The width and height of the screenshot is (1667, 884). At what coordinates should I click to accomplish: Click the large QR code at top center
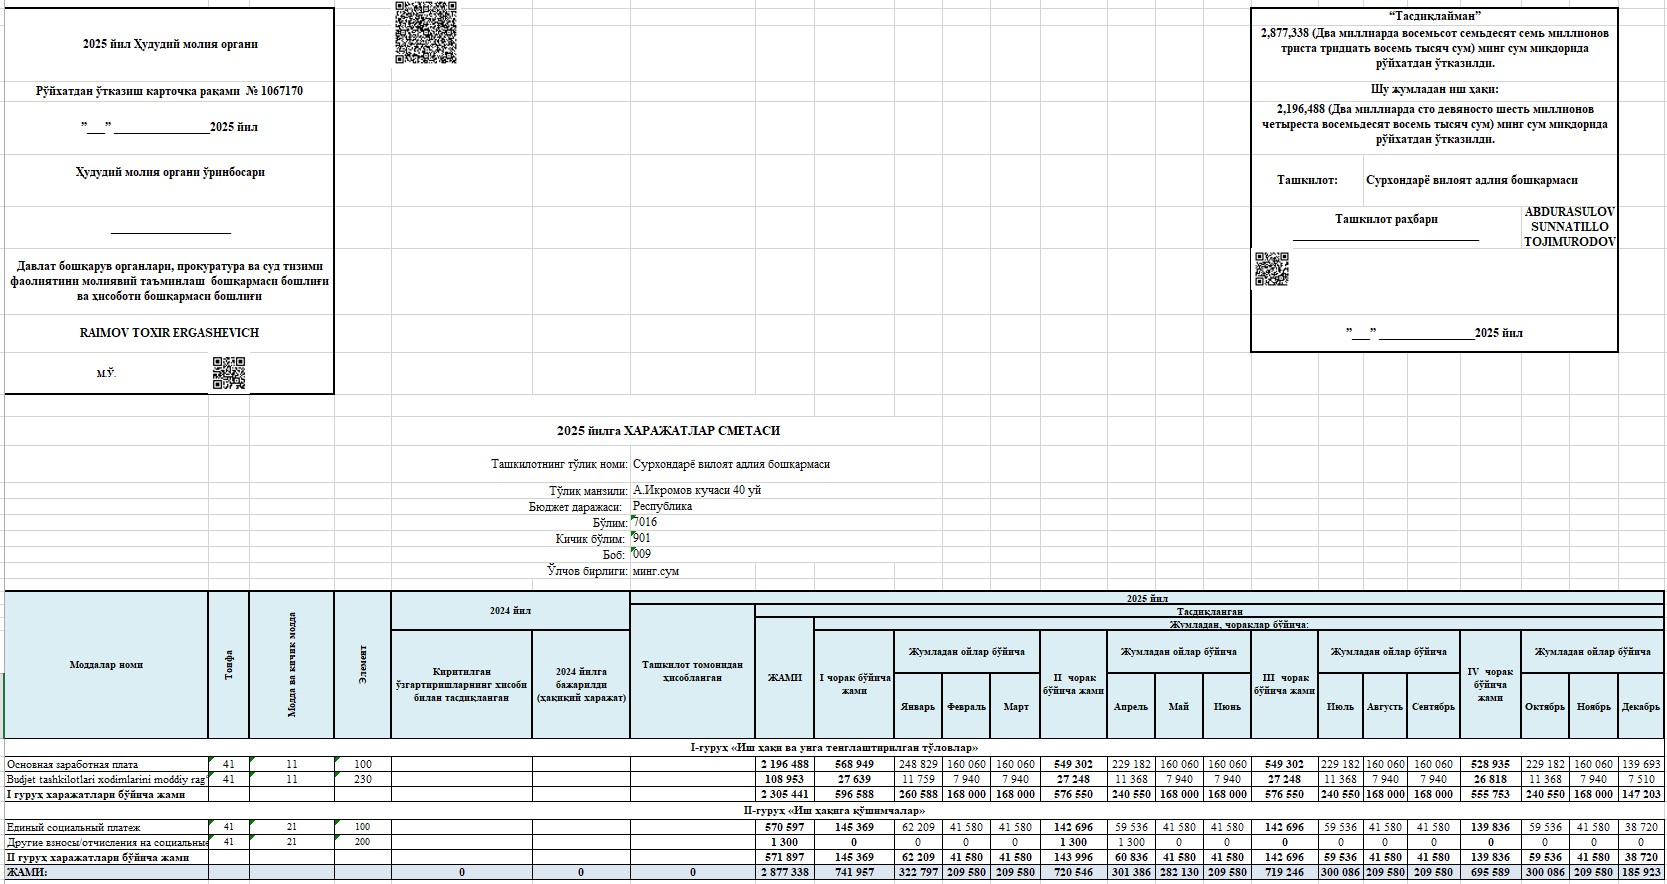[x=426, y=33]
